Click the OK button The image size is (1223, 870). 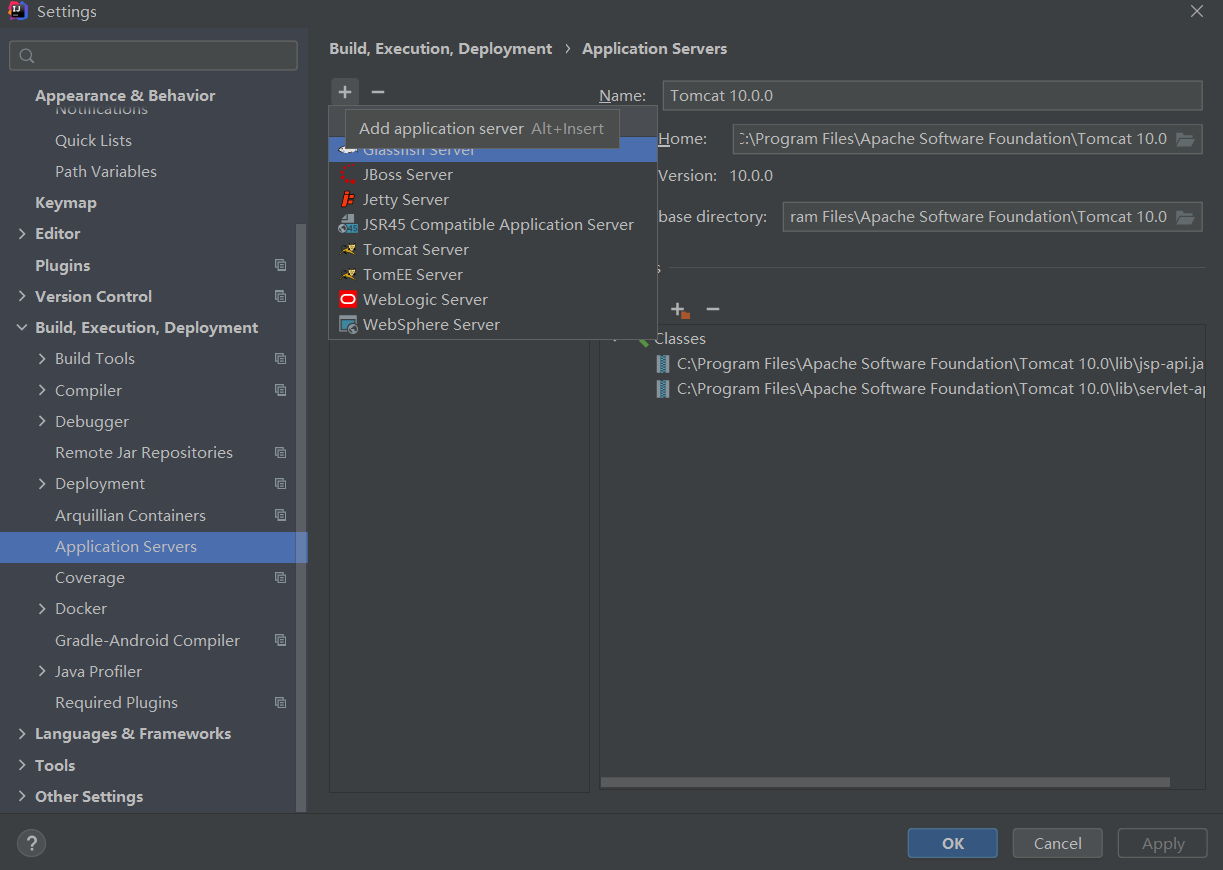coord(953,843)
